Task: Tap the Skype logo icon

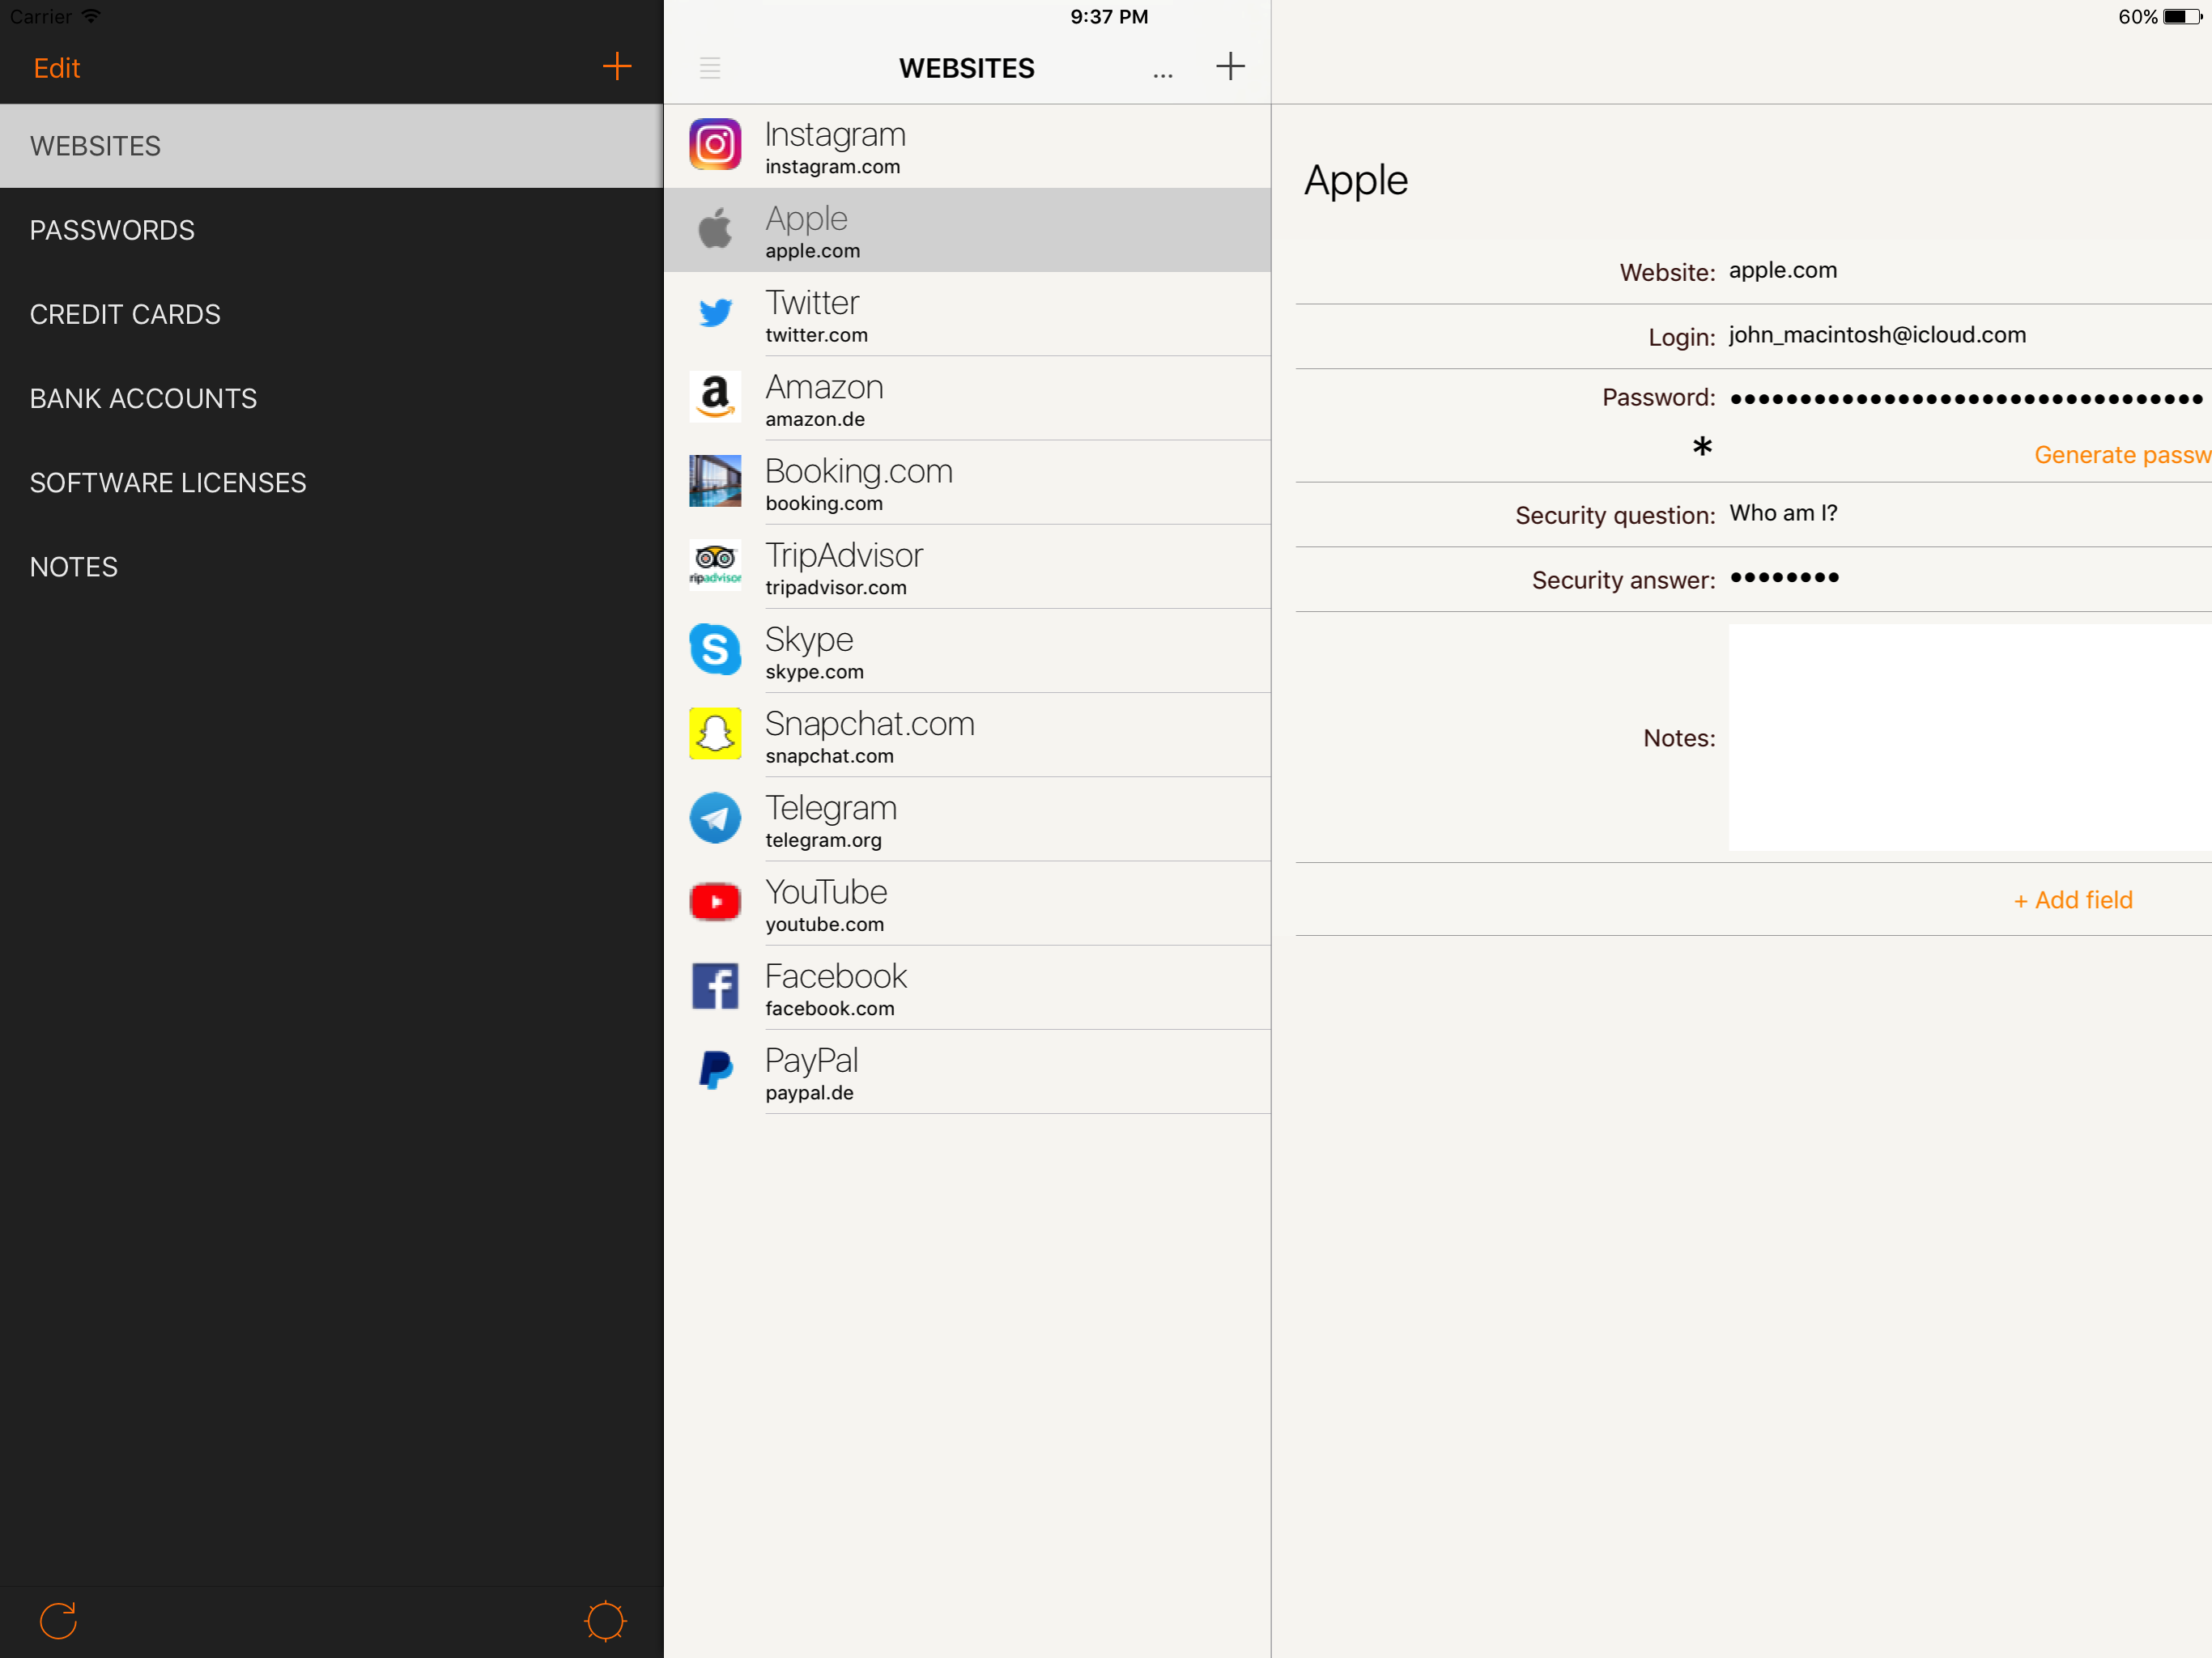Action: (715, 649)
